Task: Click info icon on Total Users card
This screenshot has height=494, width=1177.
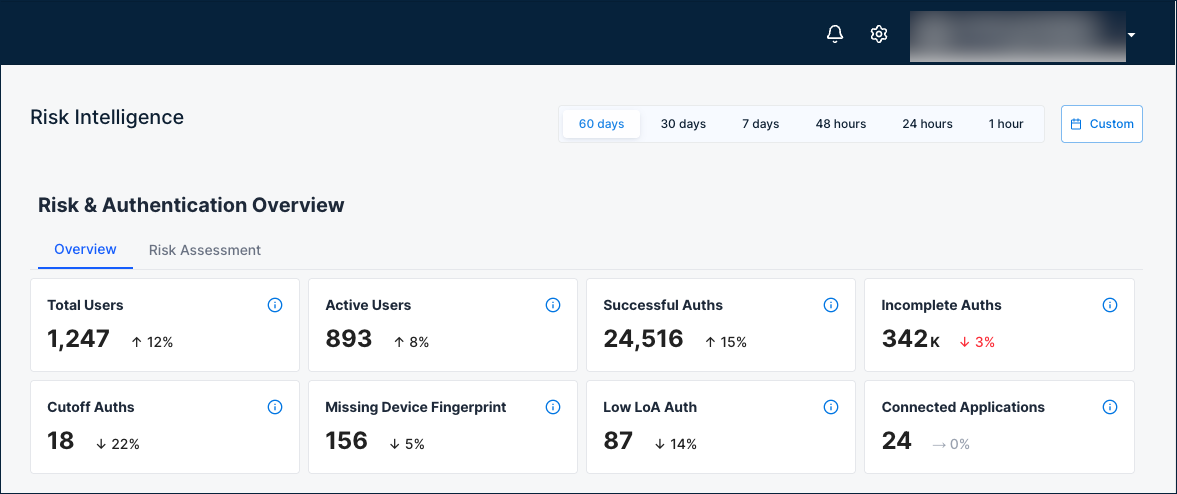Action: [275, 305]
